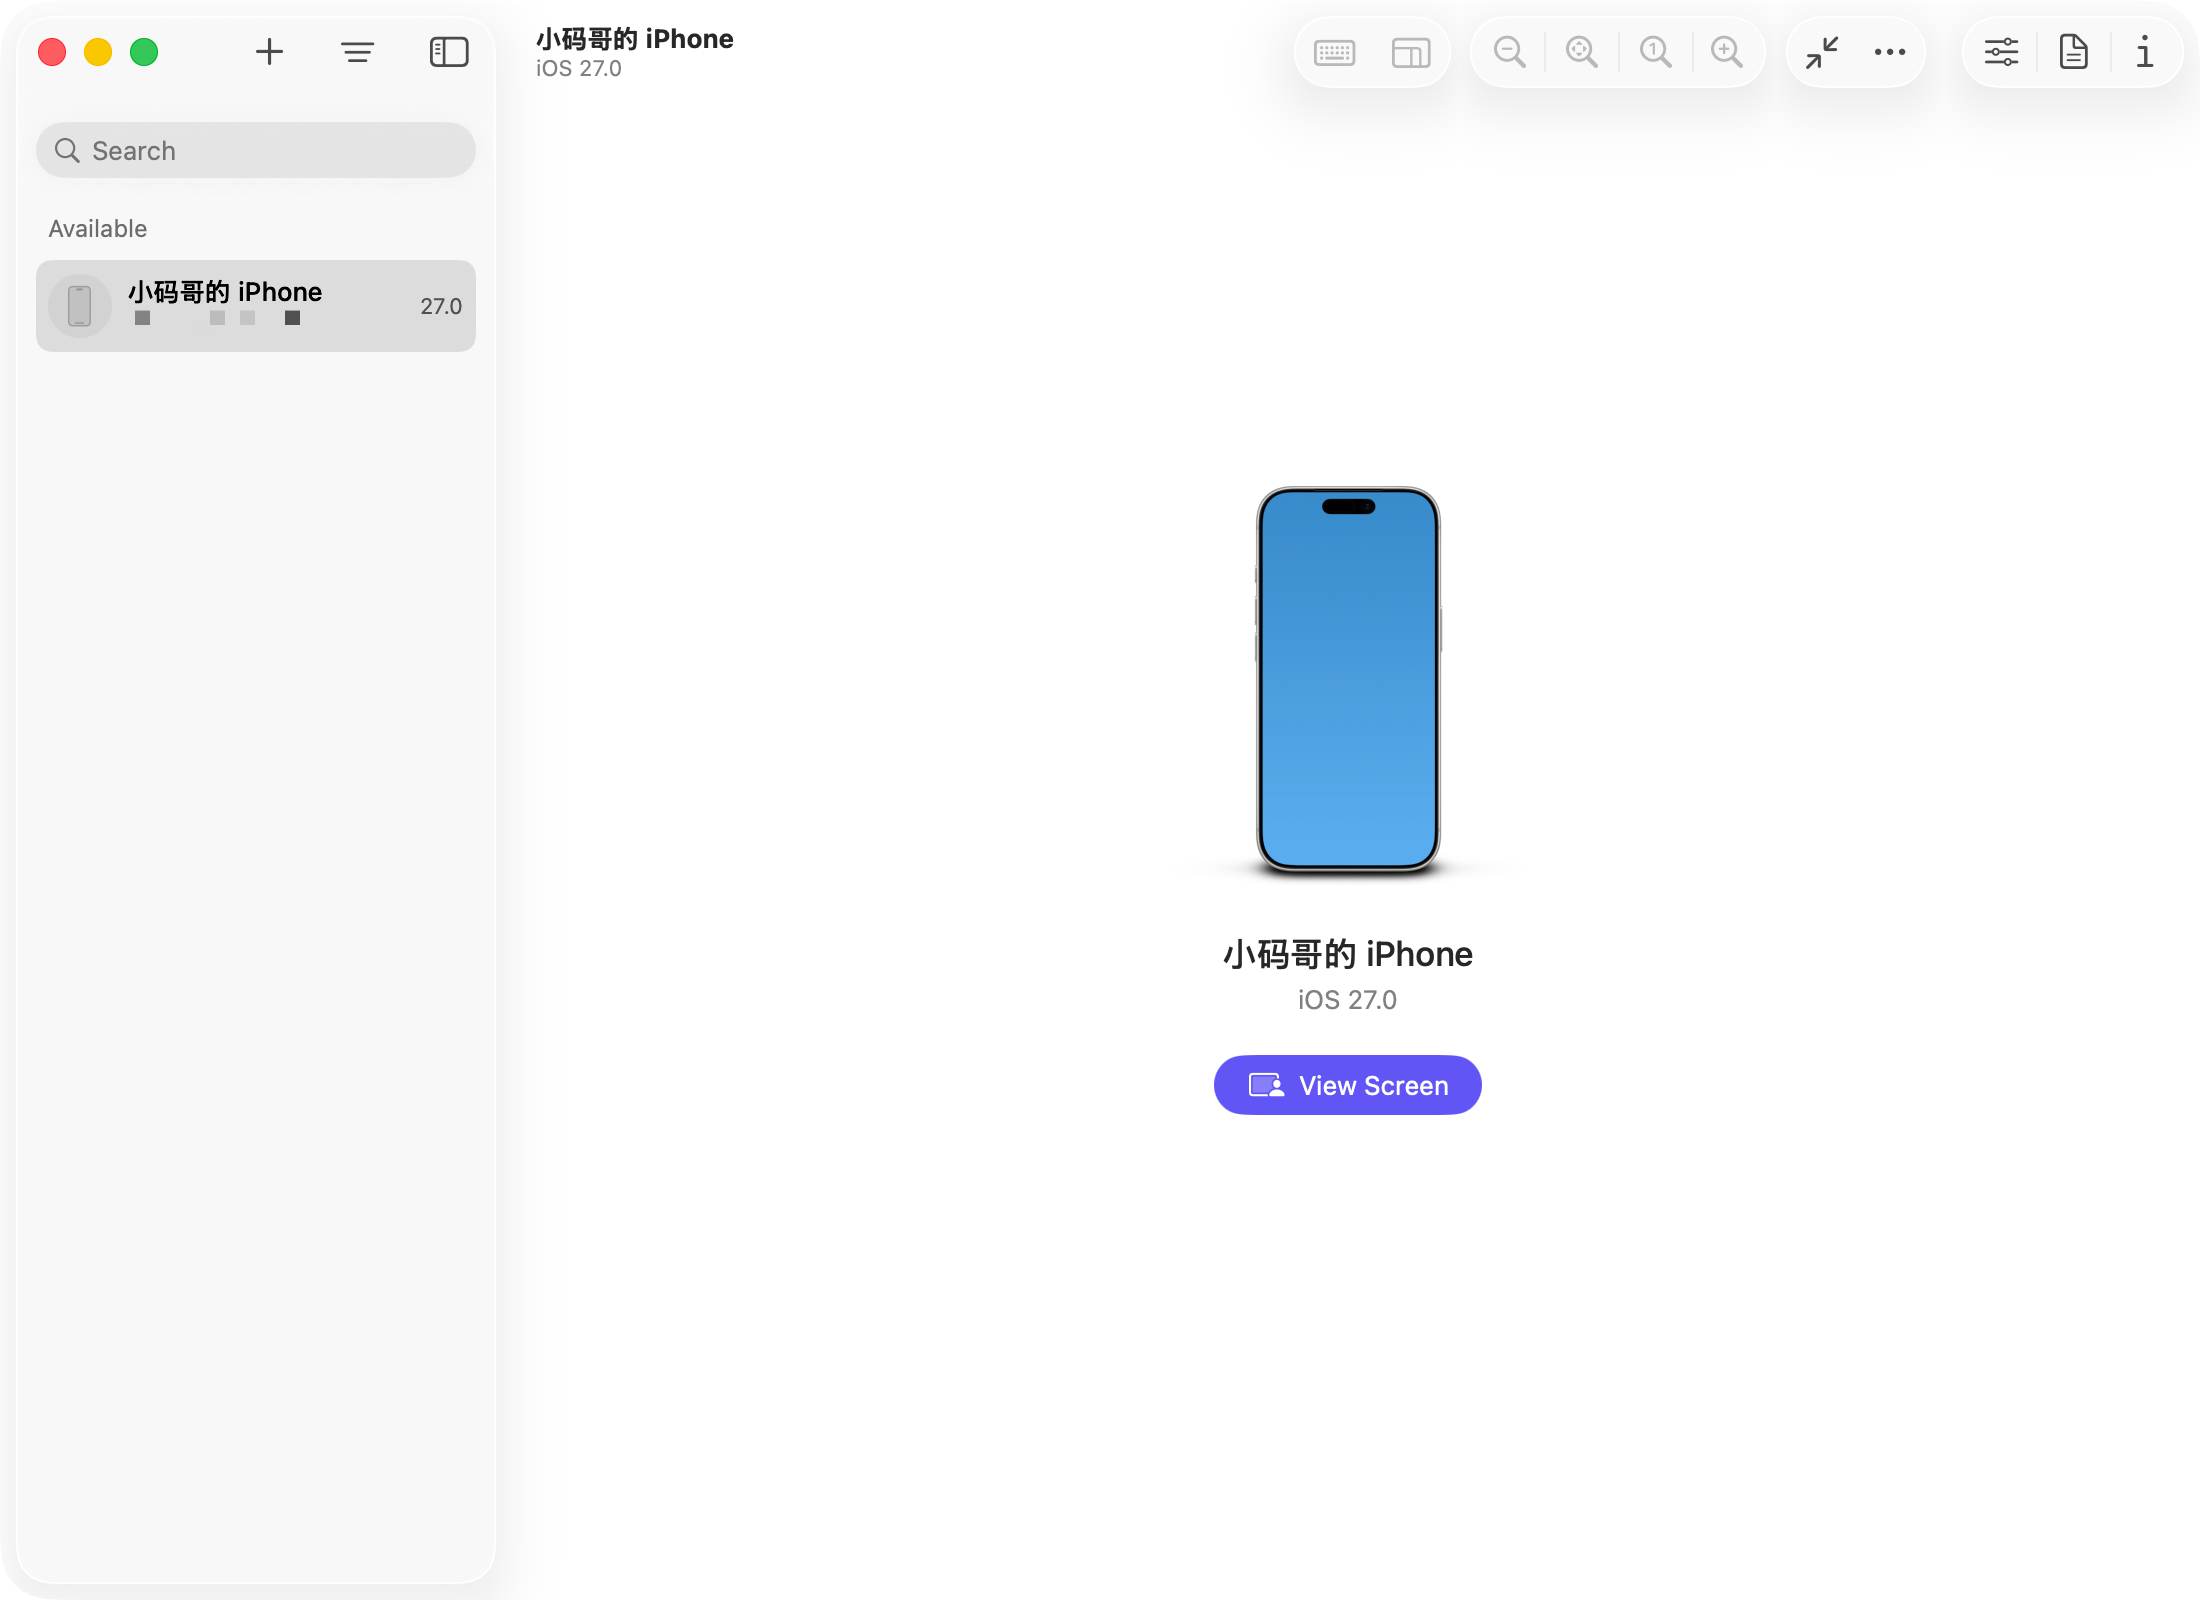Click the plus add device icon

269,52
